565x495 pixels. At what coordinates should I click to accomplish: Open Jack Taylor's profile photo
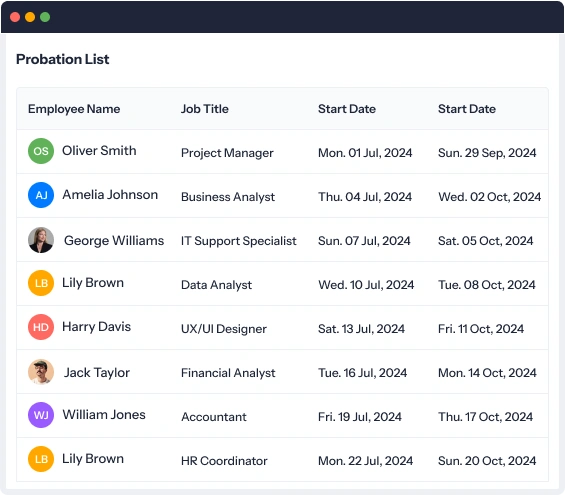41,372
